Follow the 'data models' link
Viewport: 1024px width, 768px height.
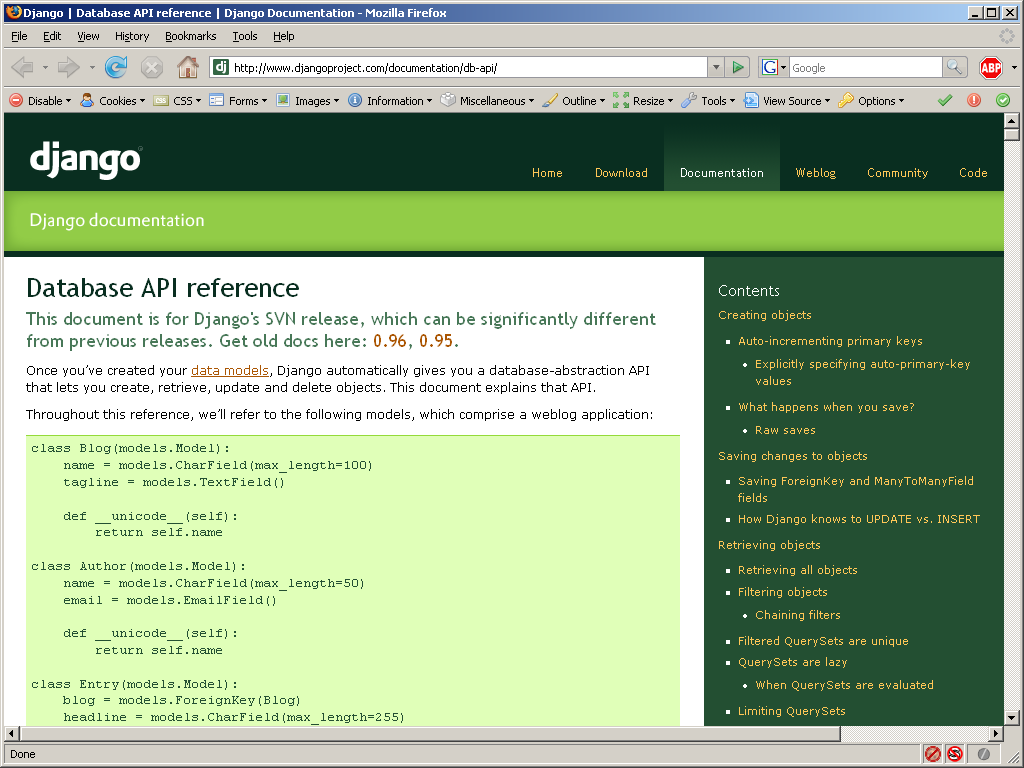click(x=230, y=370)
